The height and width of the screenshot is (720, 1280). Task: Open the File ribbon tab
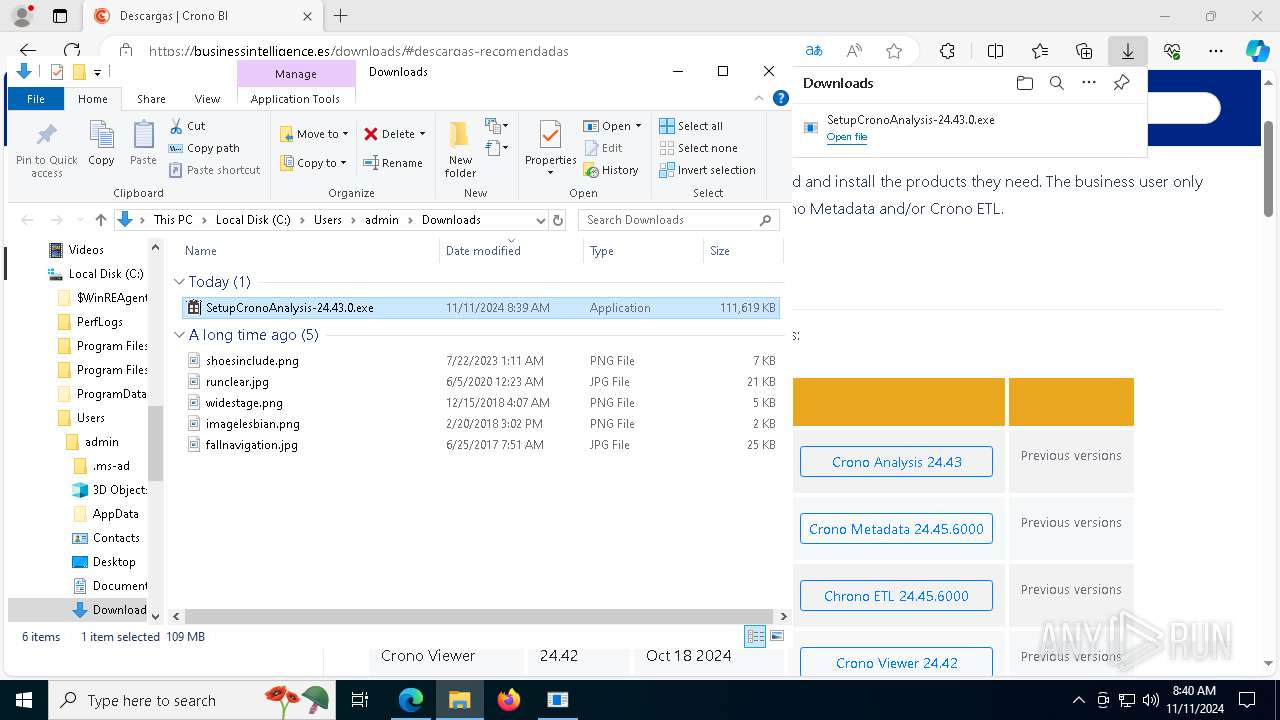click(36, 99)
